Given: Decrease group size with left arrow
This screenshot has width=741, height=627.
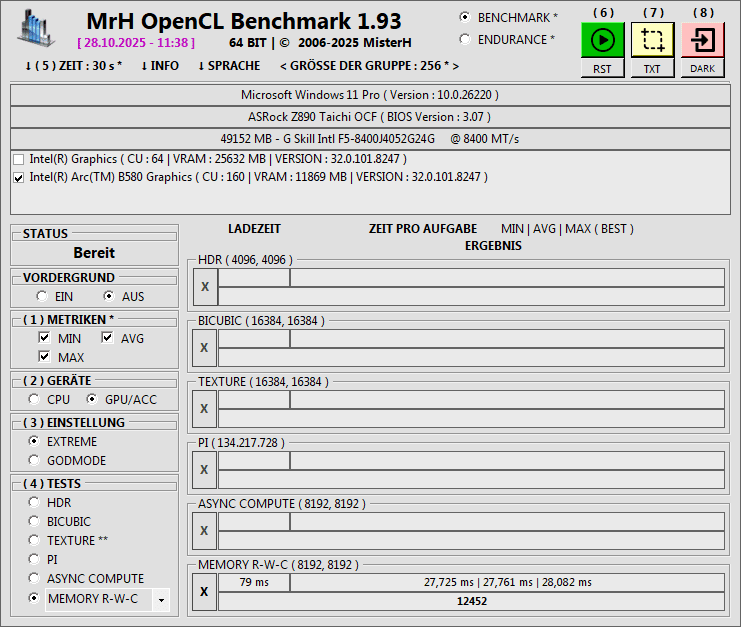Looking at the screenshot, I should [x=283, y=66].
